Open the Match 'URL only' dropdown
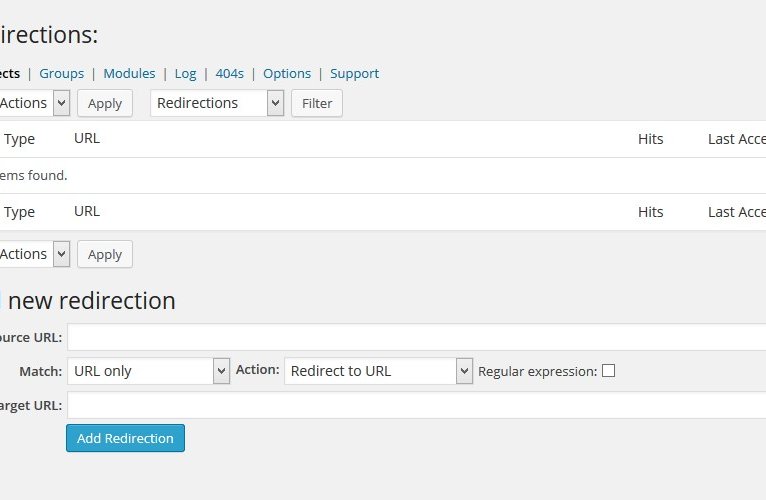The width and height of the screenshot is (766, 500). click(x=149, y=371)
